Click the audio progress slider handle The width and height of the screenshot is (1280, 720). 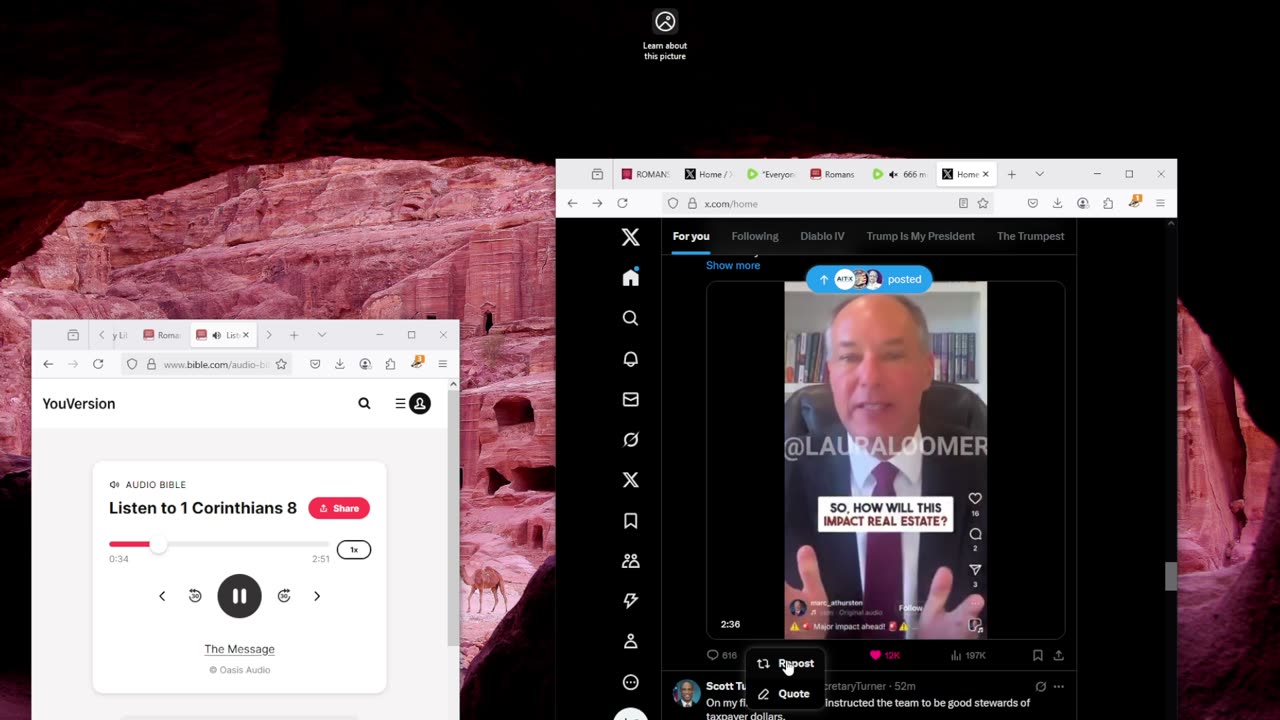pos(158,544)
